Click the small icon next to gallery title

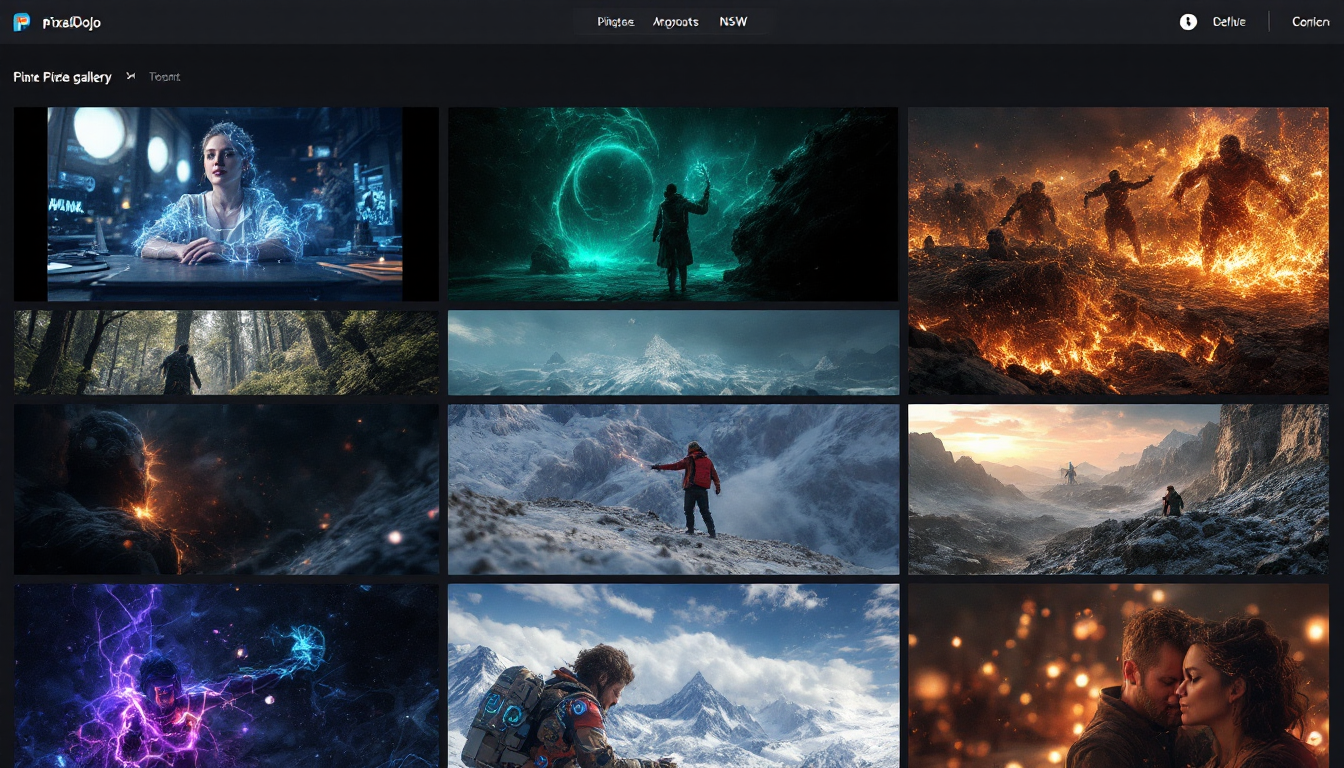131,77
